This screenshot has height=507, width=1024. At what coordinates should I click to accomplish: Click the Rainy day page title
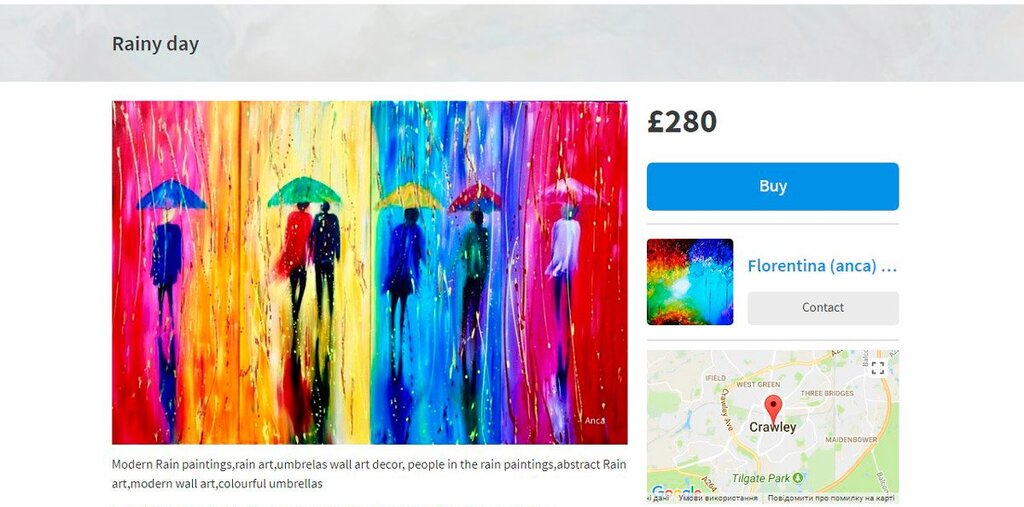(x=155, y=44)
